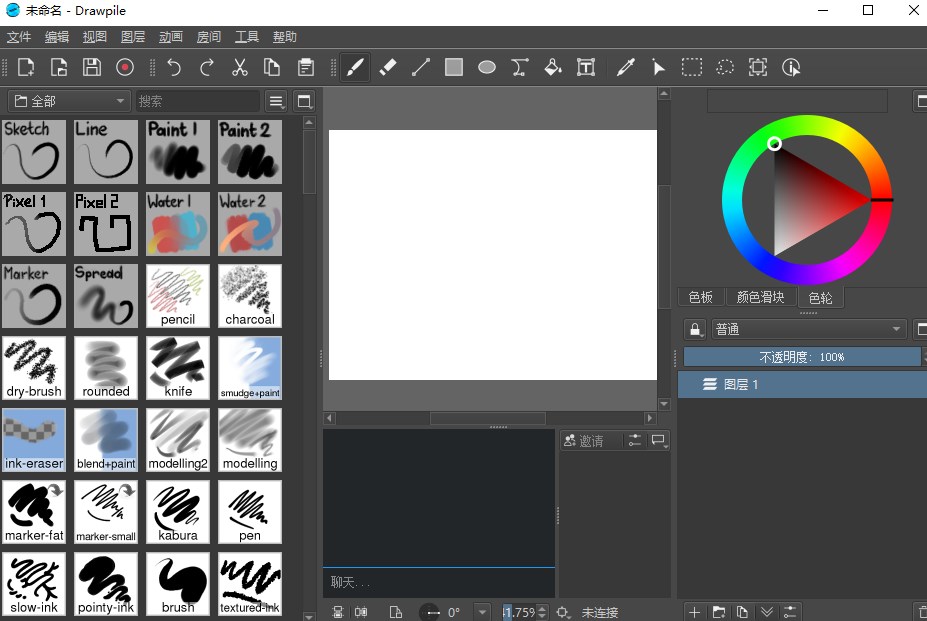Select the Color Picker eyedropper tool
927x621 pixels.
click(625, 67)
